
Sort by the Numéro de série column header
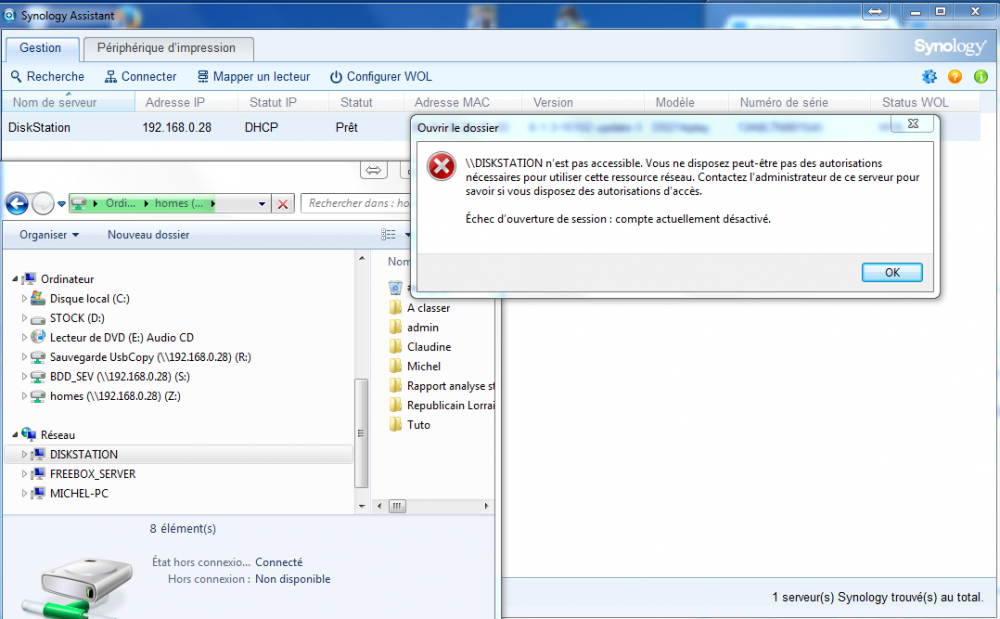click(800, 102)
